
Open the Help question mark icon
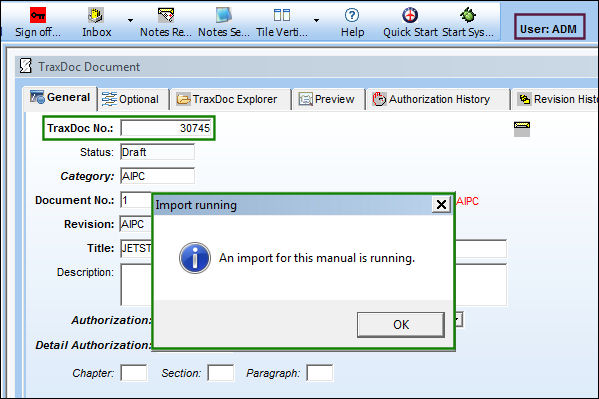pos(352,15)
